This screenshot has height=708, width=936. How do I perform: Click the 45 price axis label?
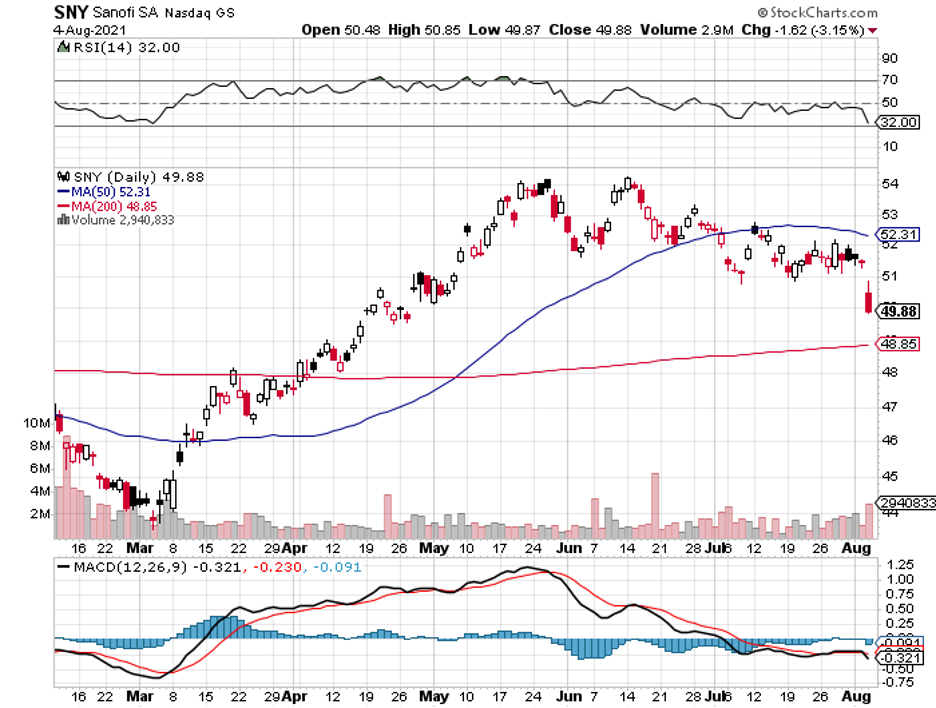coord(889,476)
